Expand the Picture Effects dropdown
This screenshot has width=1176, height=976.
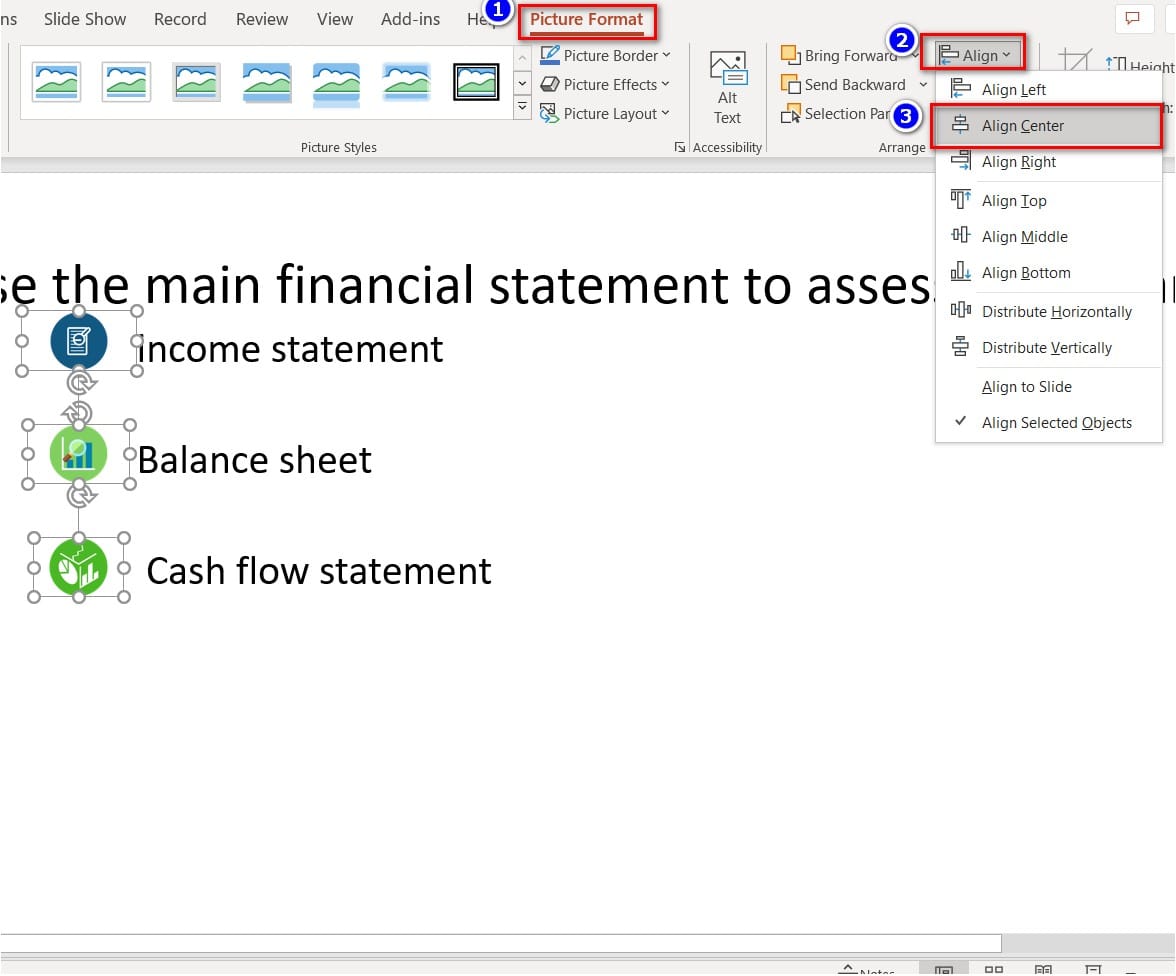[605, 85]
